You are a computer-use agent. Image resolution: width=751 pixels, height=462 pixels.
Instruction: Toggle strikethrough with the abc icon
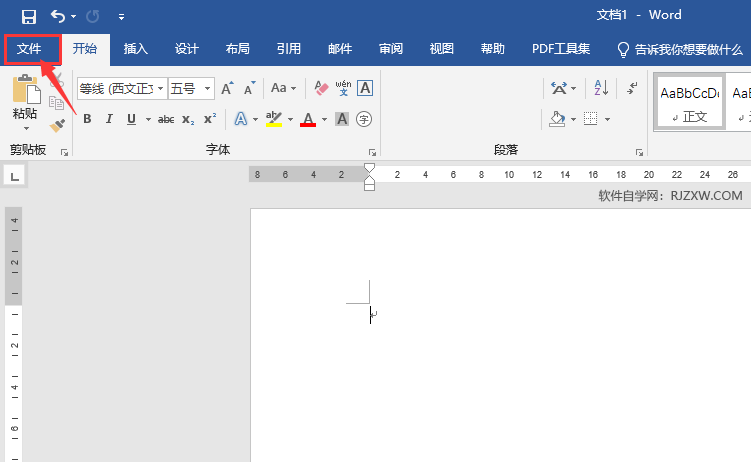(x=166, y=119)
